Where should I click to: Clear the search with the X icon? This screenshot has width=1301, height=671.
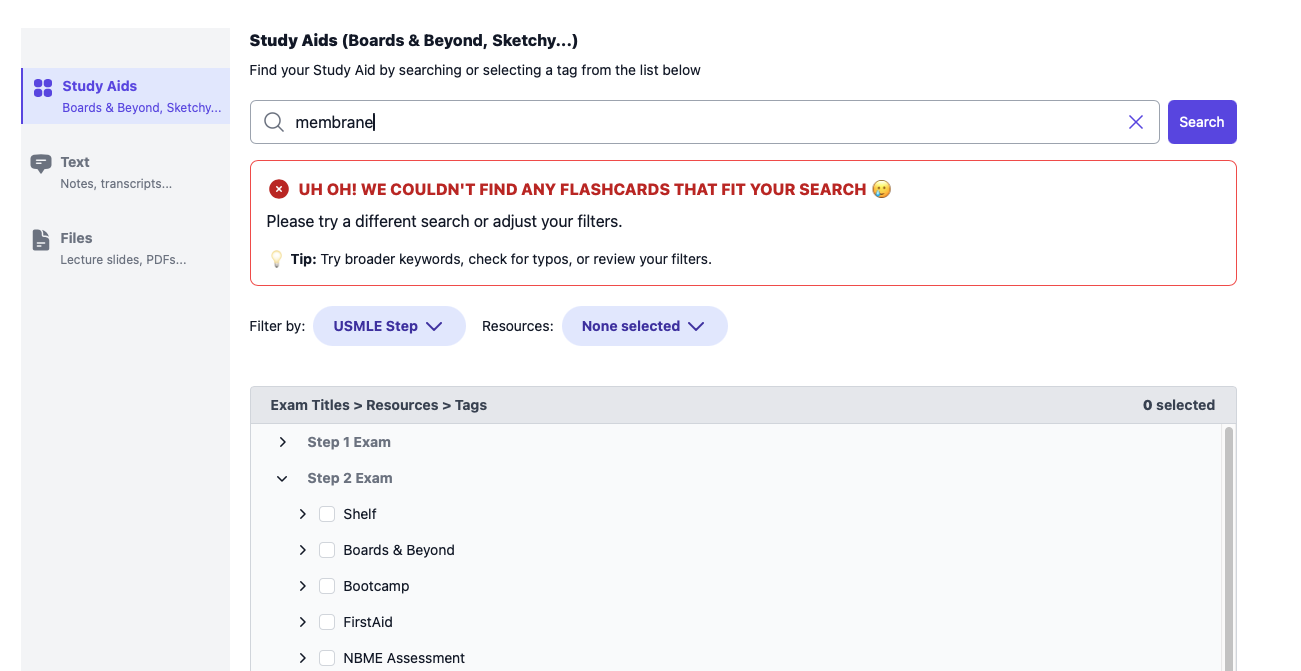pos(1136,122)
